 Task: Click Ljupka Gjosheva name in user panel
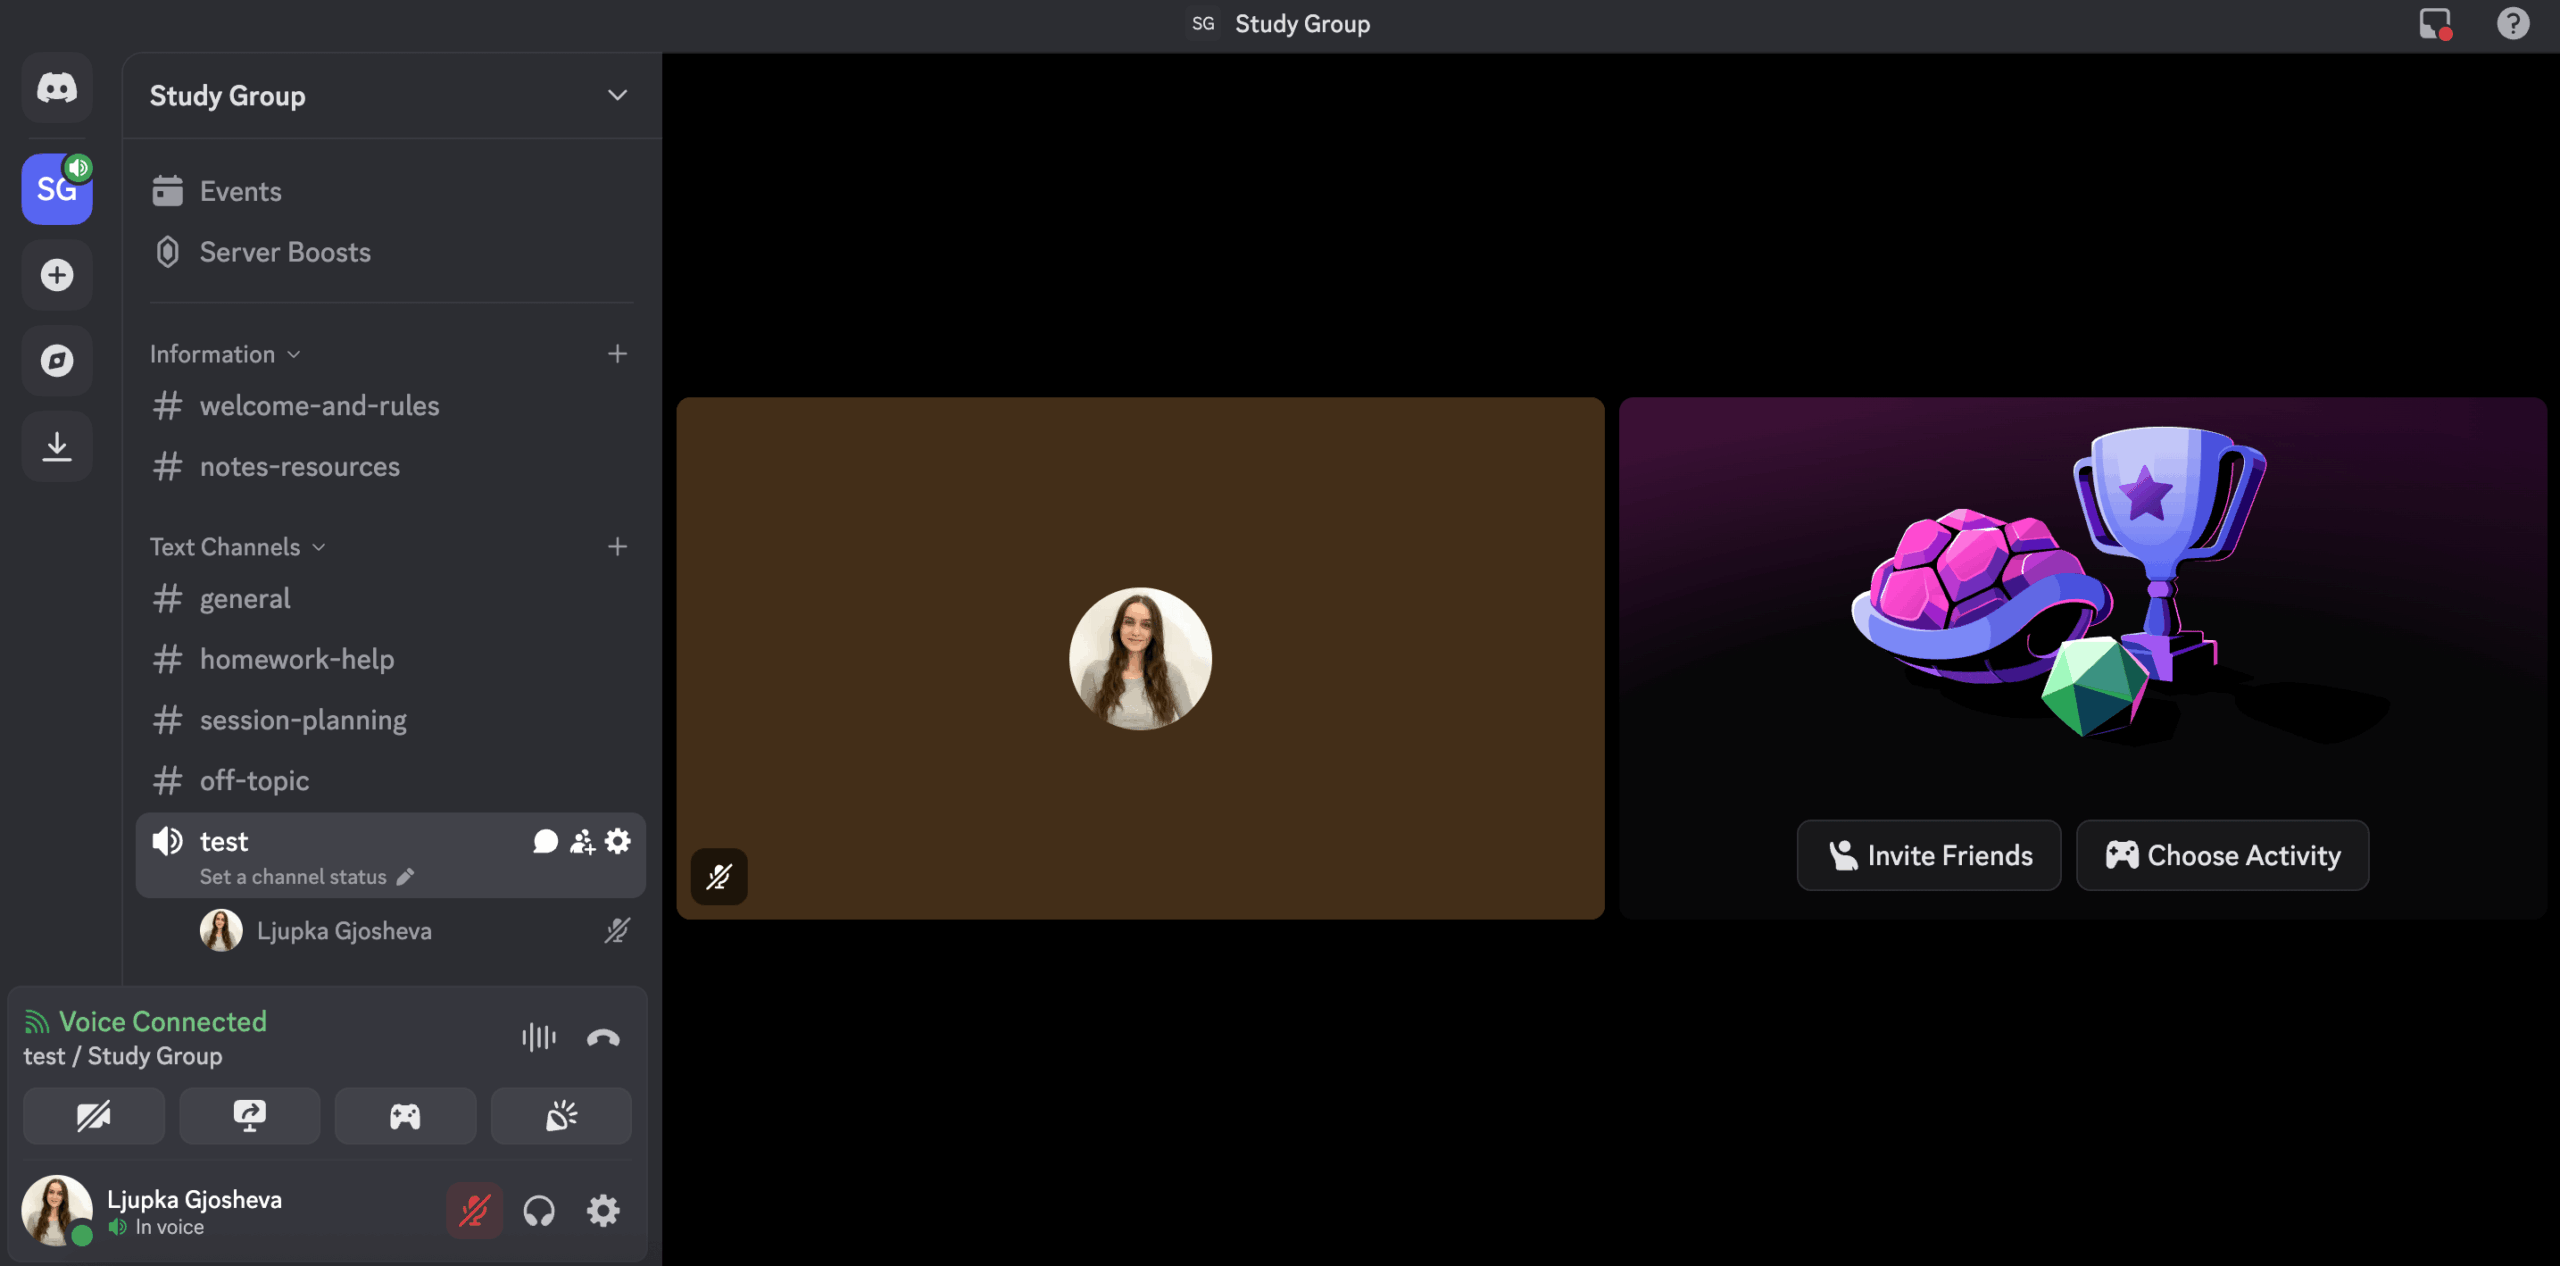pyautogui.click(x=195, y=1200)
